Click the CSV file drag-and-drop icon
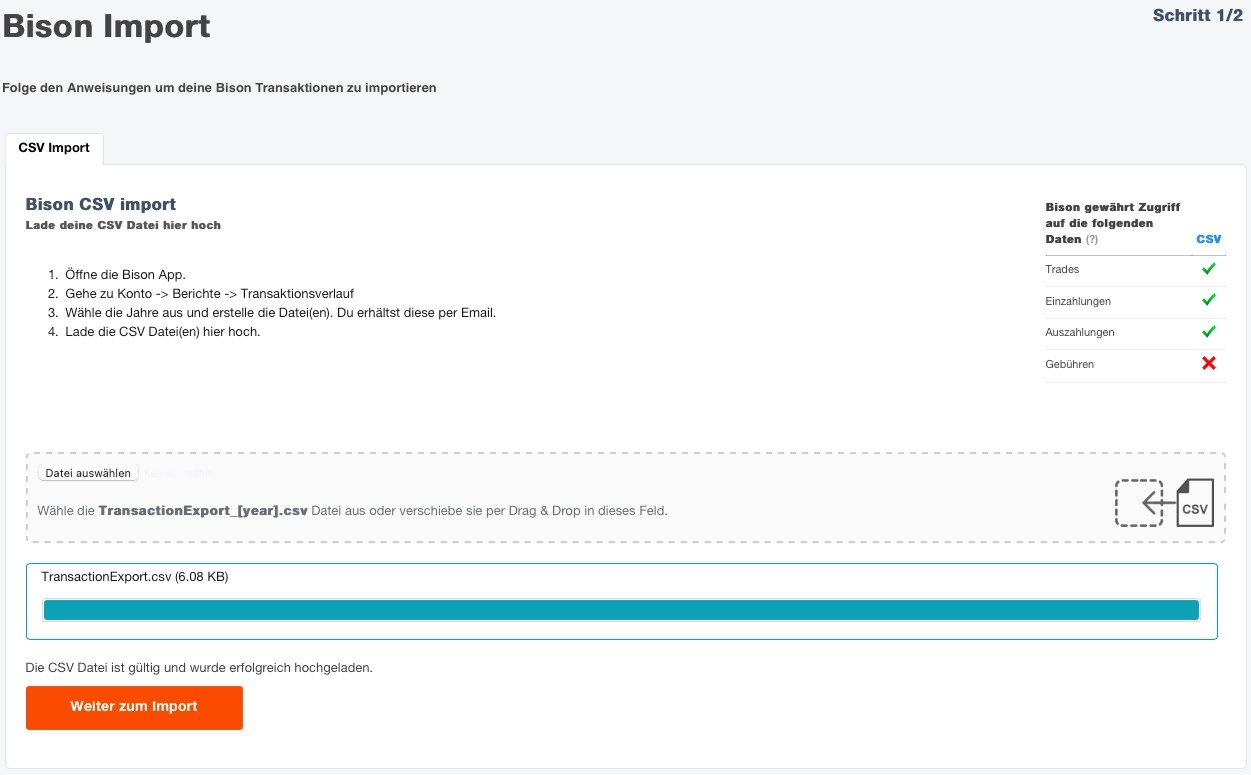The height and width of the screenshot is (775, 1251). pos(1165,502)
